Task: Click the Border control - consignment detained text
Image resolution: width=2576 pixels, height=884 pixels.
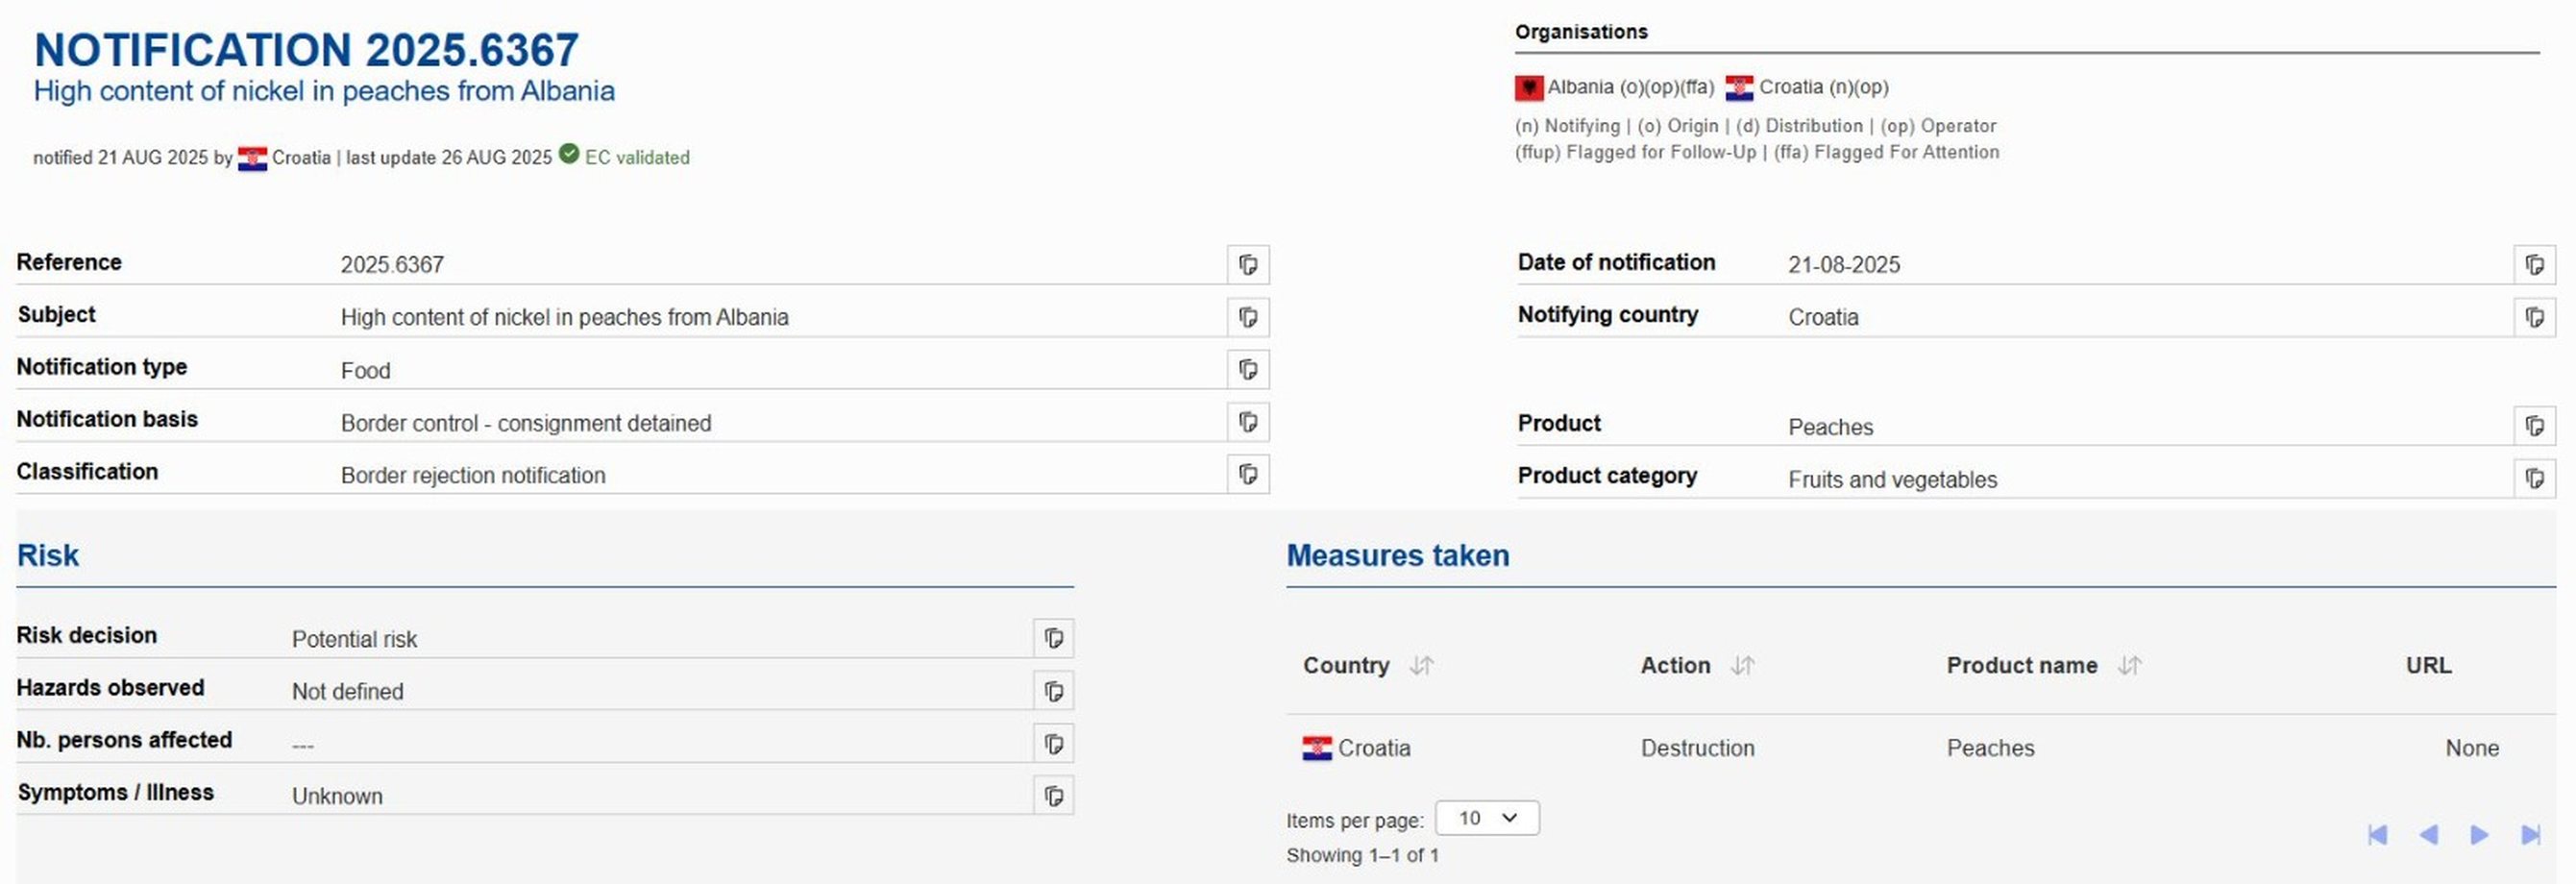Action: click(x=526, y=423)
